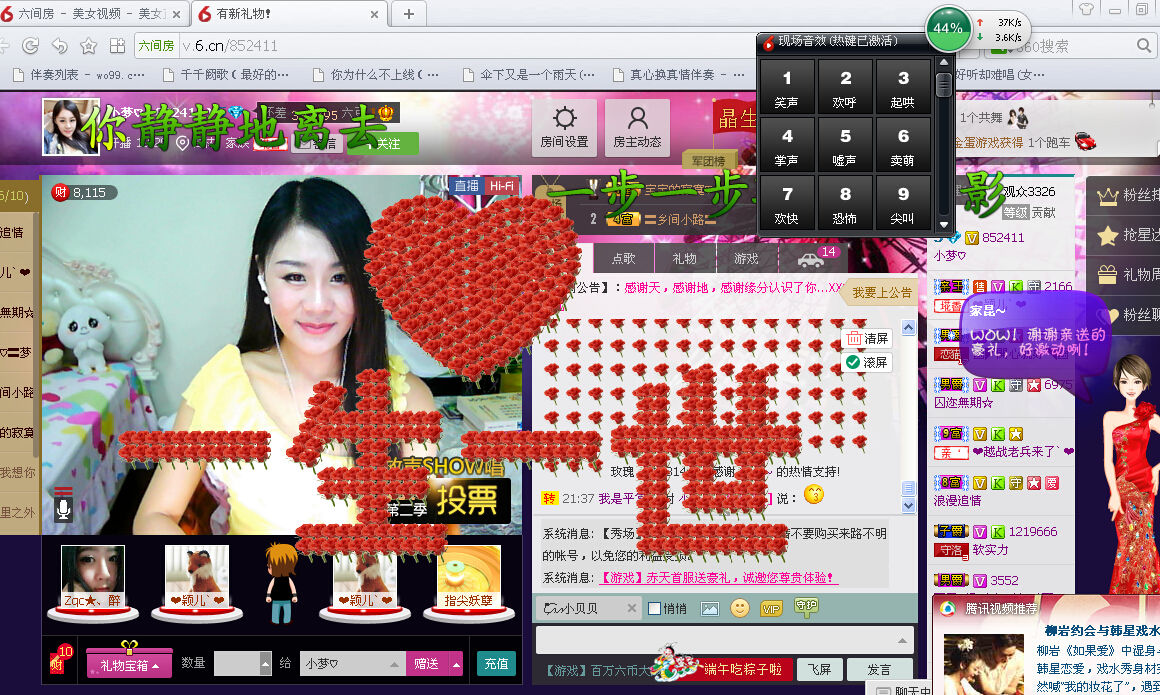
Task: Click the 飞屏 fly screen button
Action: [x=819, y=669]
